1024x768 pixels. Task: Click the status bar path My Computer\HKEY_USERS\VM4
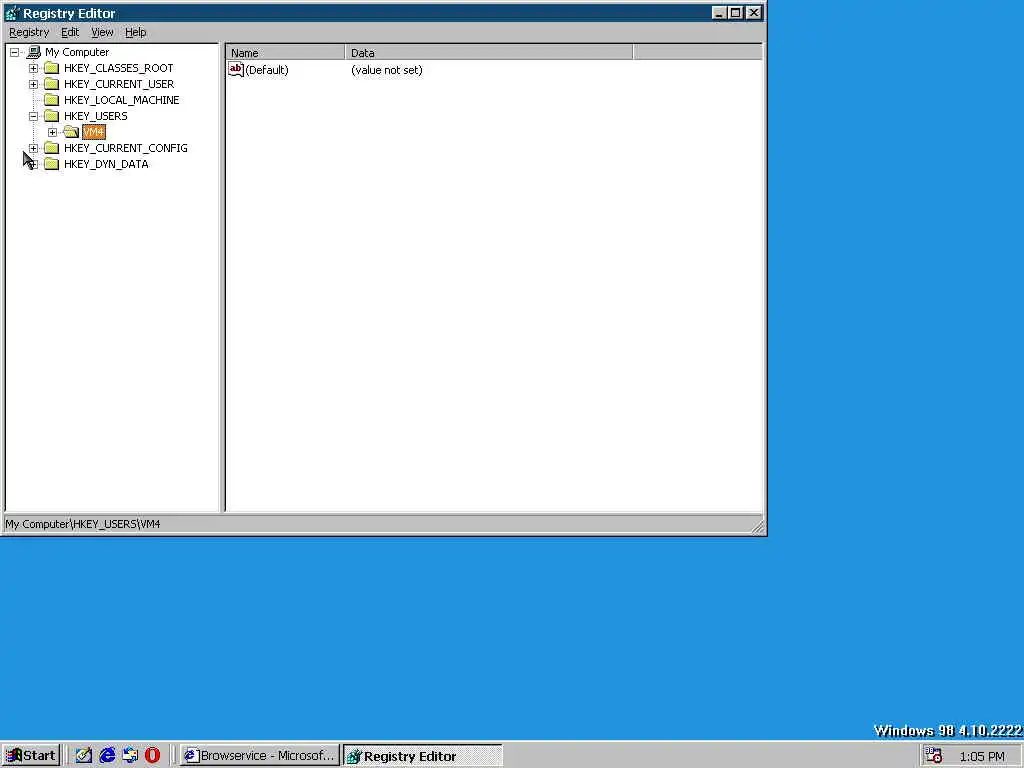click(x=83, y=524)
